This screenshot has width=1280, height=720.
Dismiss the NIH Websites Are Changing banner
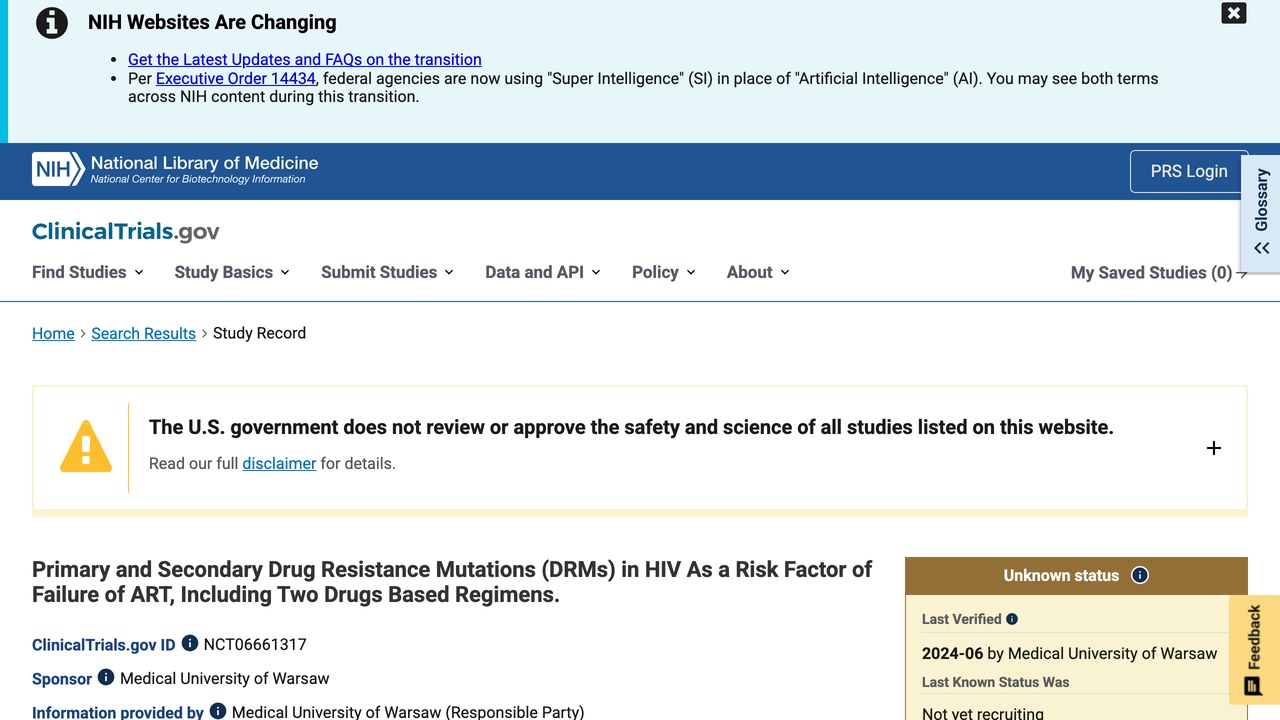[1234, 13]
